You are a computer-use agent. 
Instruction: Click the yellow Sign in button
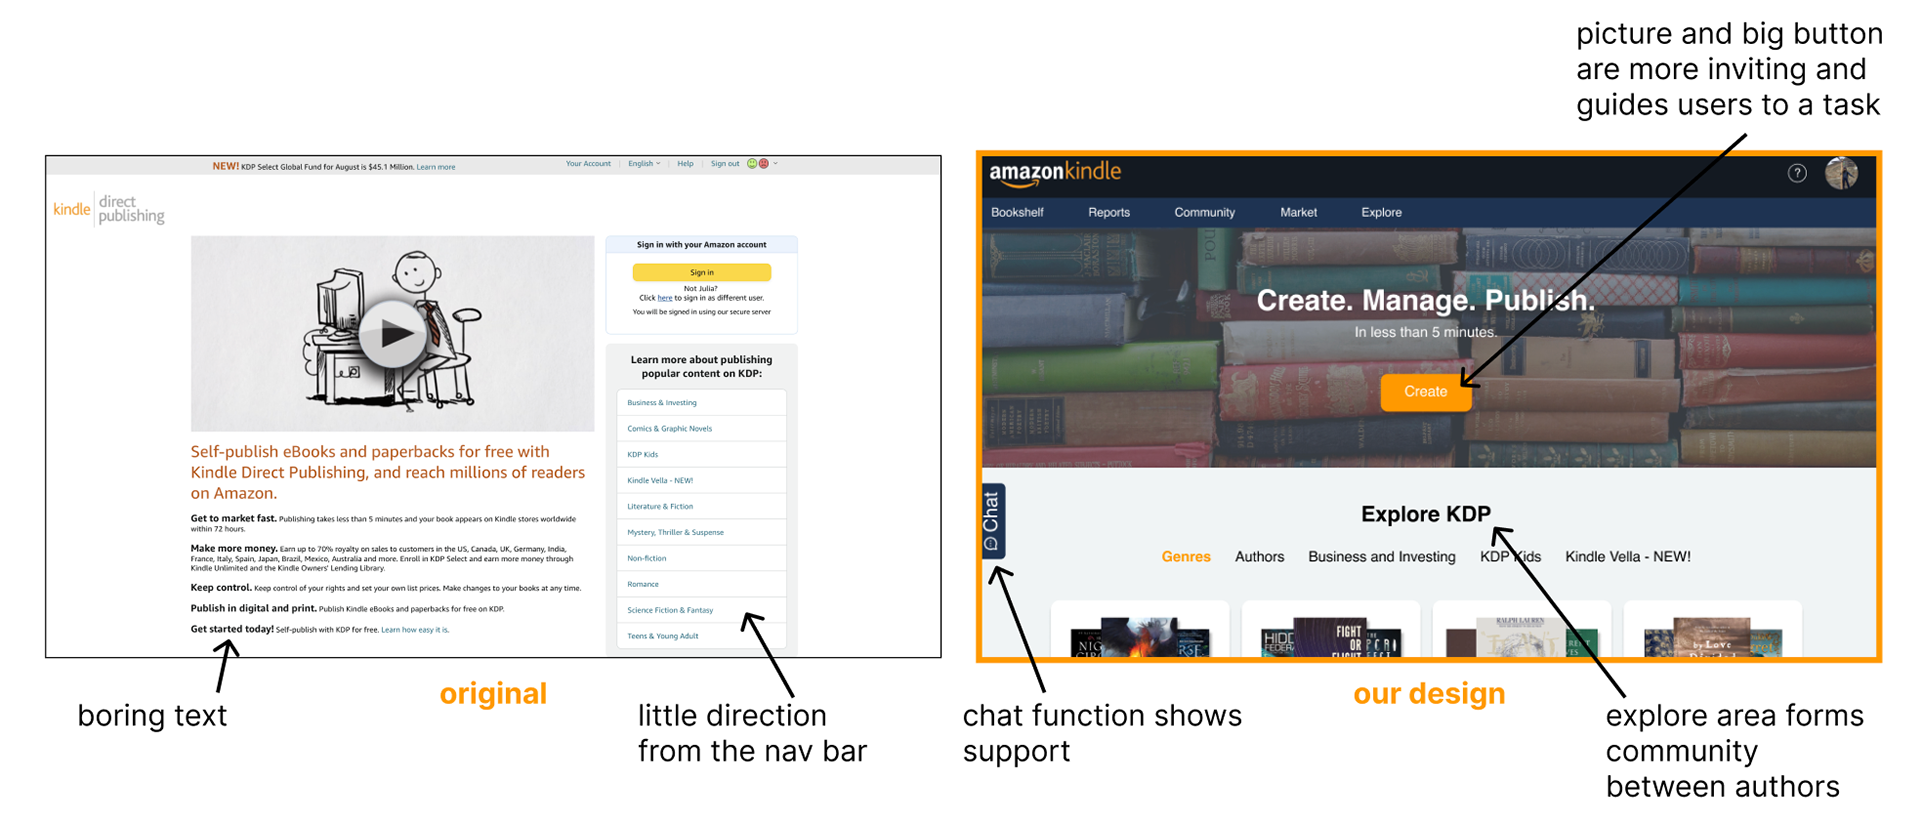click(x=702, y=272)
